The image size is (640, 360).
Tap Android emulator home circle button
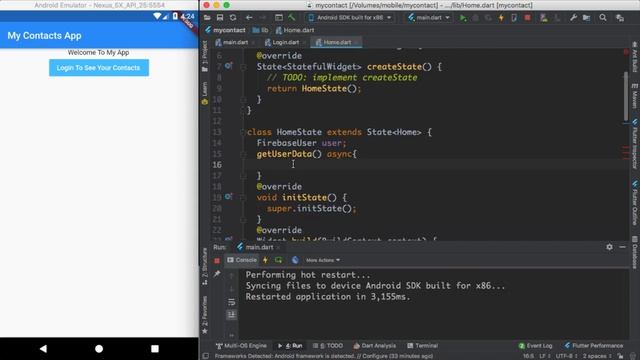pos(99,349)
